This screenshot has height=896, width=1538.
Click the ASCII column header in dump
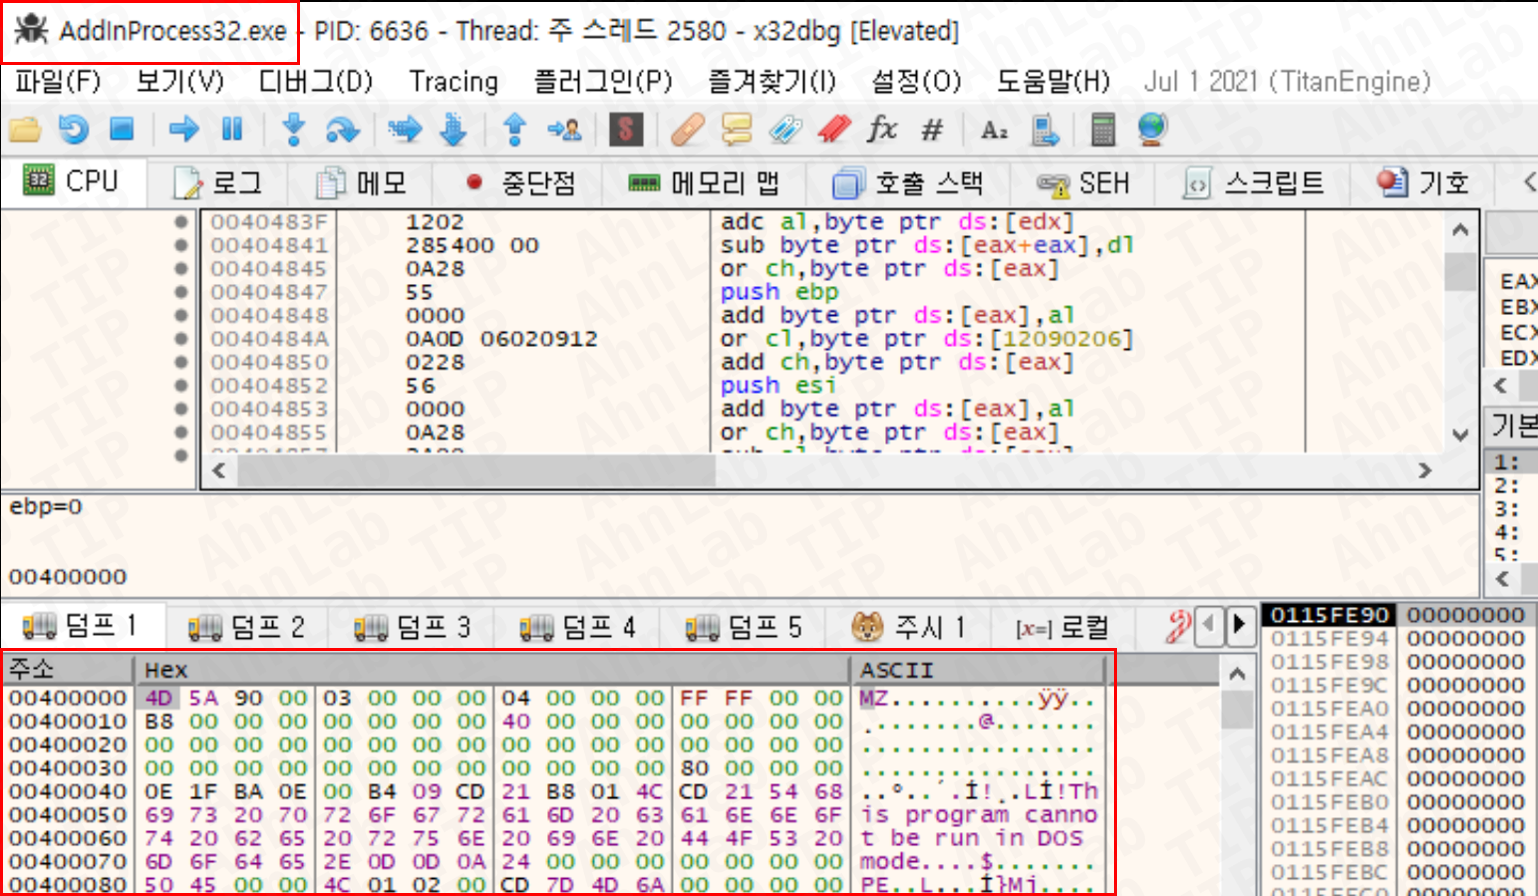click(x=980, y=669)
